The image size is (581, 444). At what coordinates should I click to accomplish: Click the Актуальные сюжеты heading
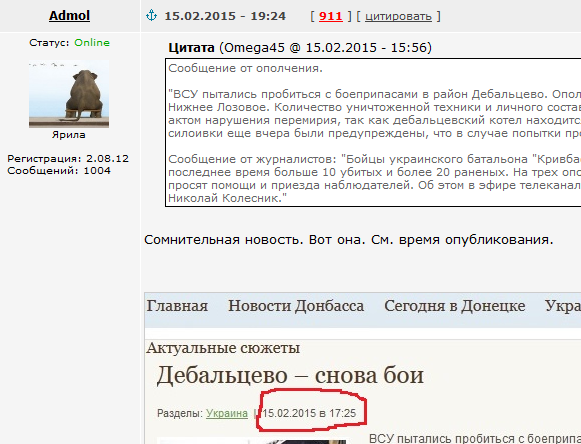223,348
